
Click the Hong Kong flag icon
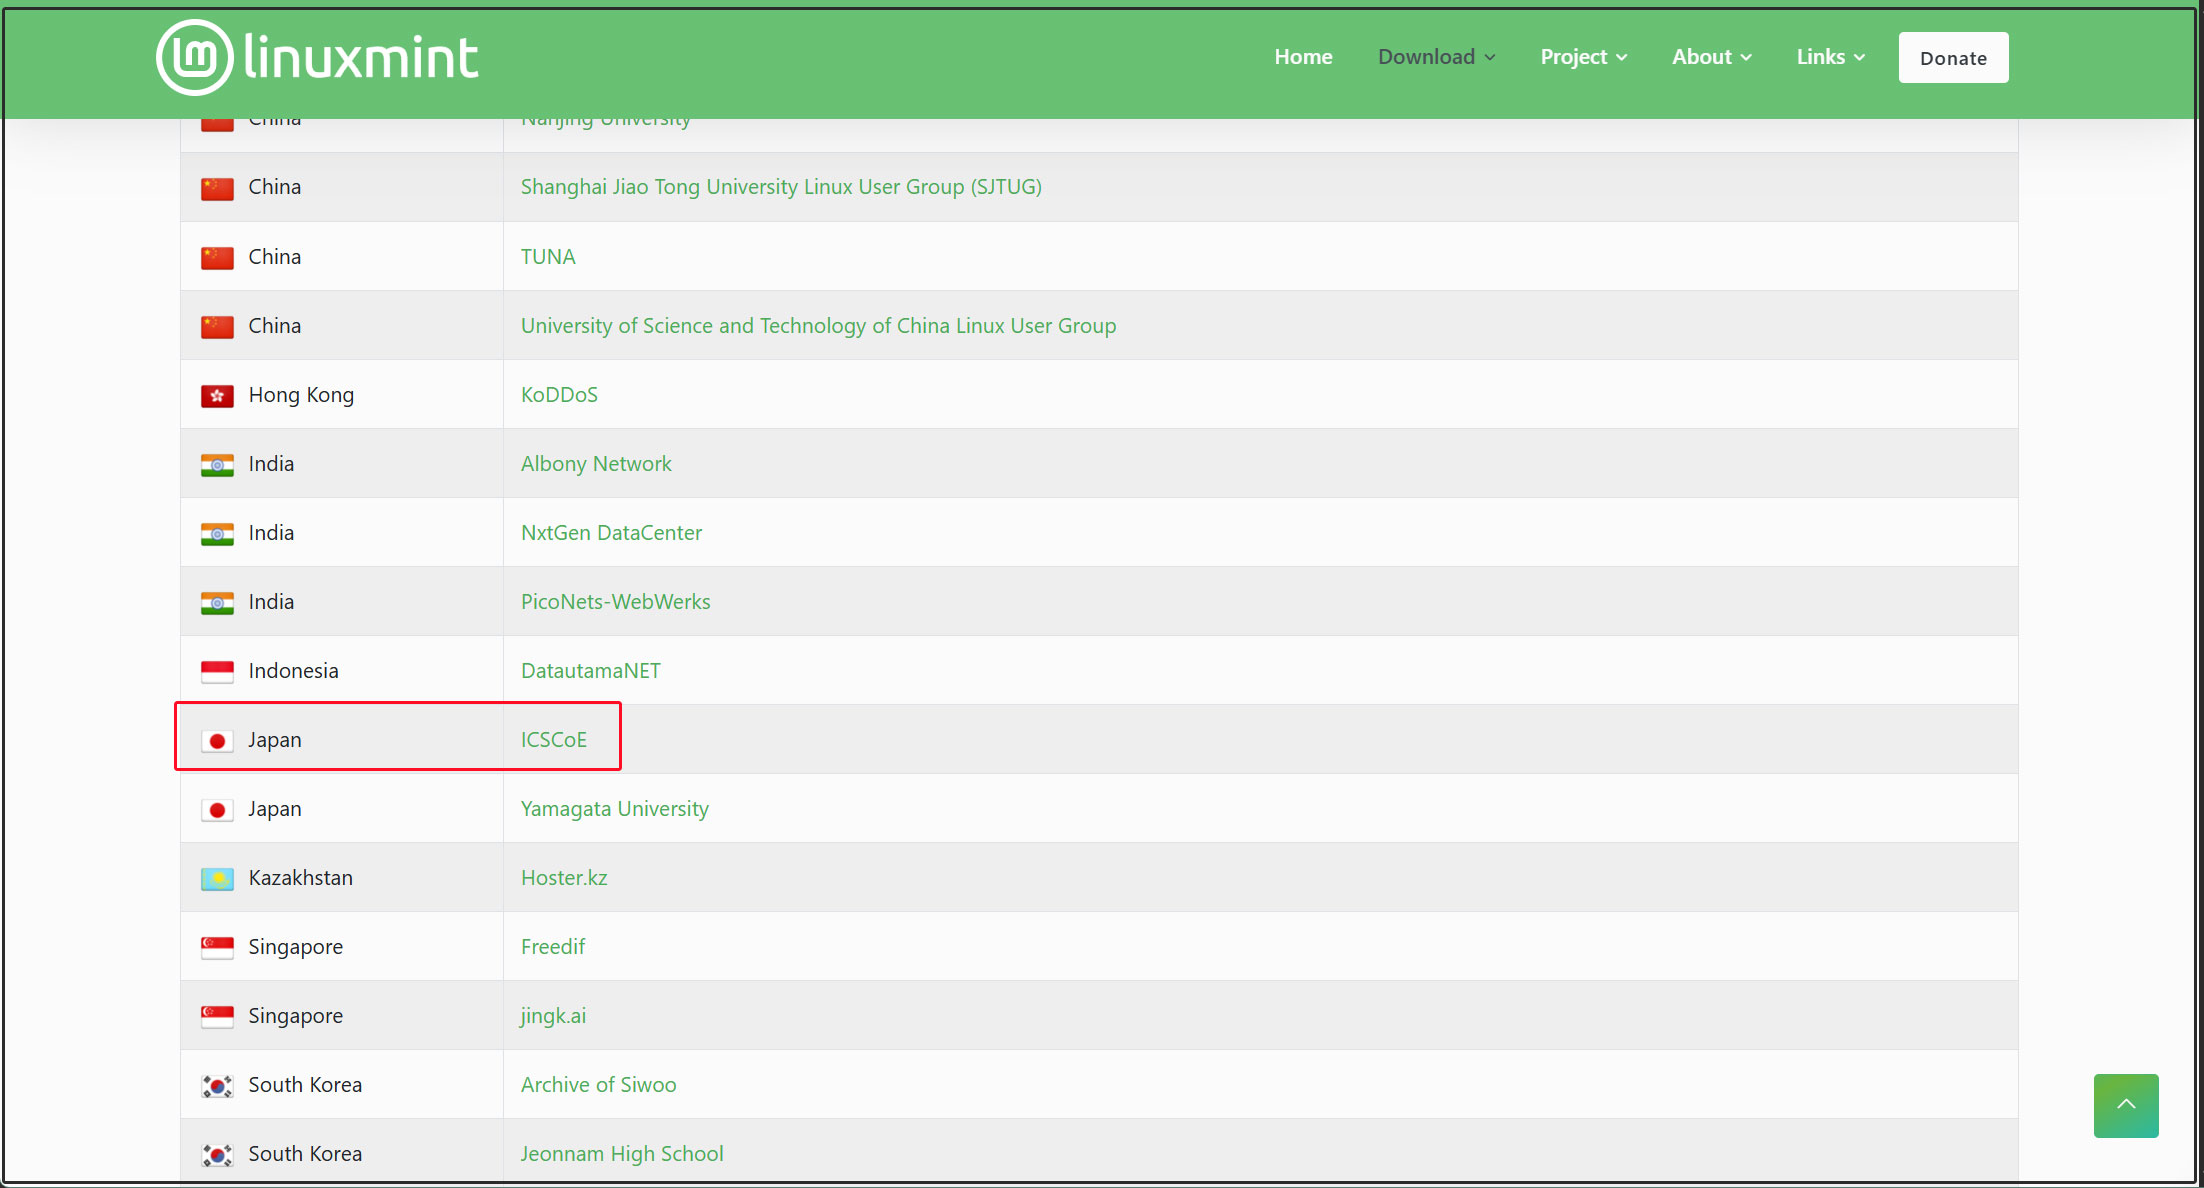tap(217, 396)
